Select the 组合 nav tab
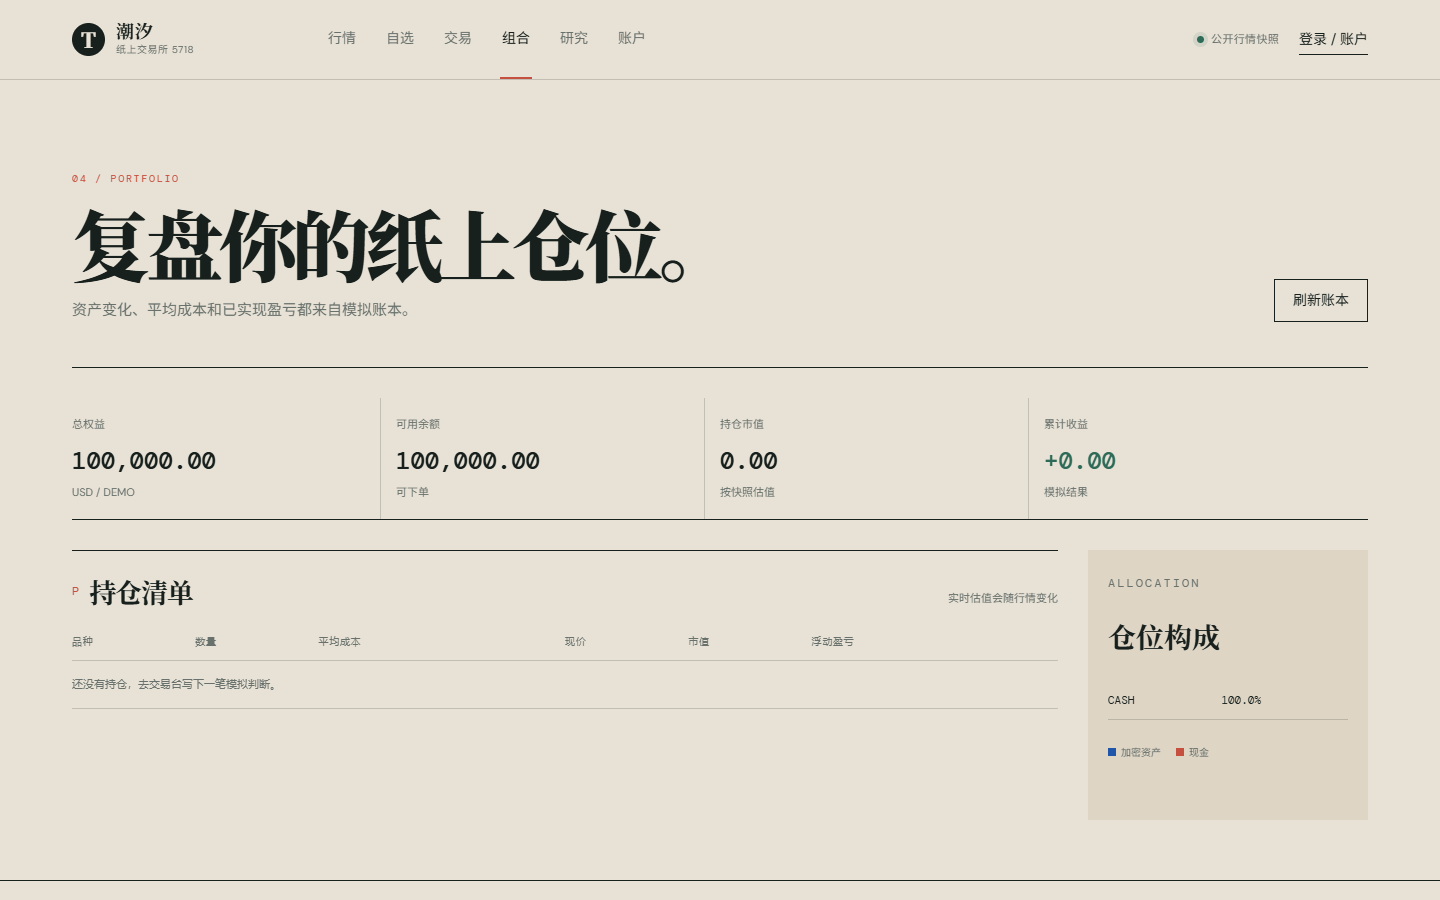This screenshot has width=1440, height=900. tap(516, 38)
